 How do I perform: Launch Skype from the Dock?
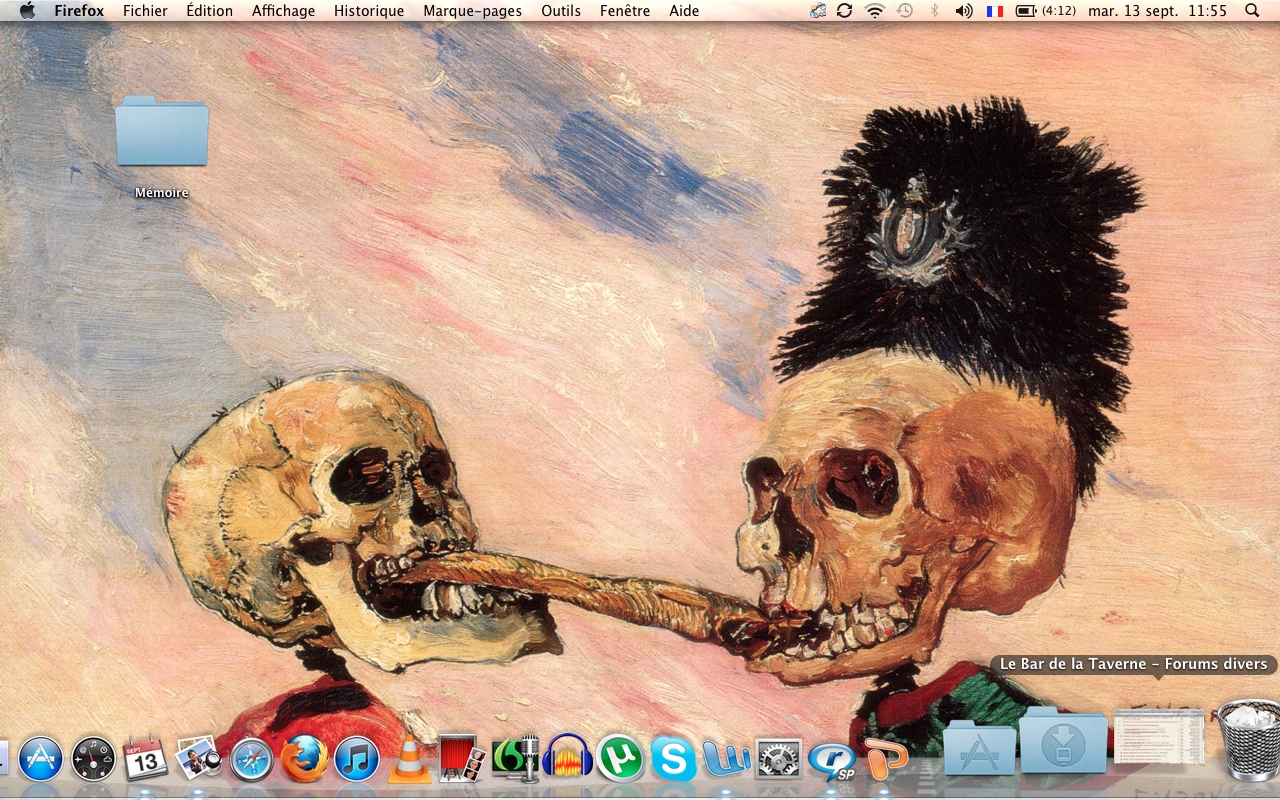[x=673, y=759]
